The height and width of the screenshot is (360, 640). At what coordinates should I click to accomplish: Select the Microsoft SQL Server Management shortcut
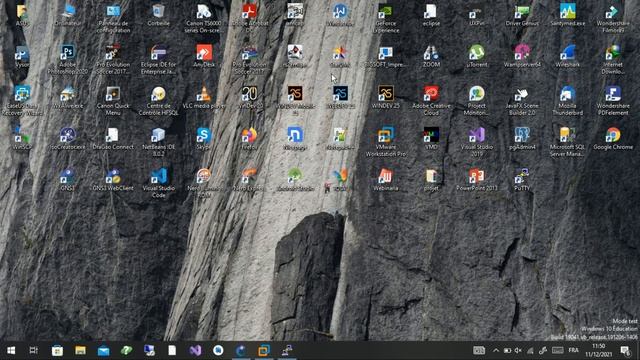pyautogui.click(x=567, y=142)
